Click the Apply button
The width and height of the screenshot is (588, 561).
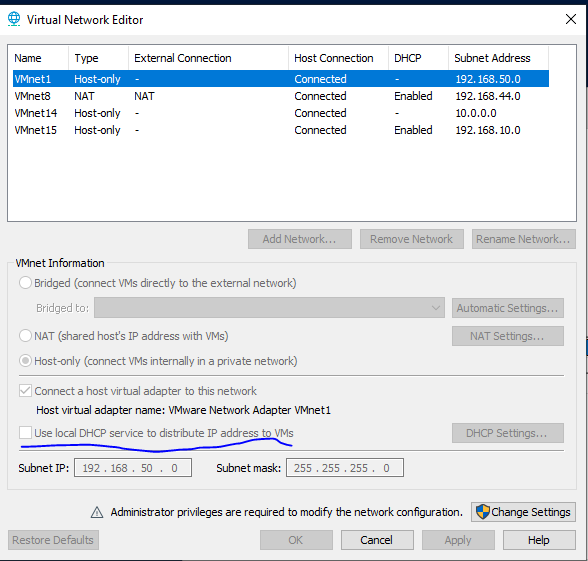click(458, 540)
